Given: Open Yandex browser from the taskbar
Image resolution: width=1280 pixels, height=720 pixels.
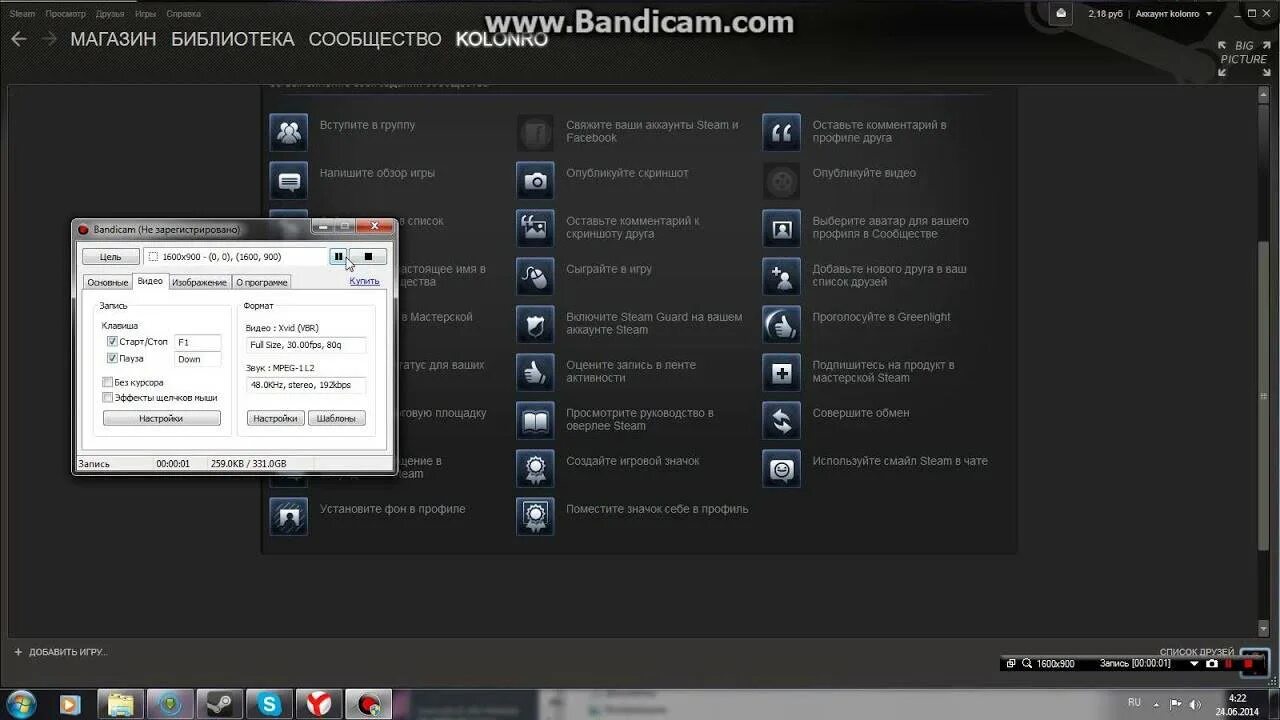Looking at the screenshot, I should click(x=319, y=704).
